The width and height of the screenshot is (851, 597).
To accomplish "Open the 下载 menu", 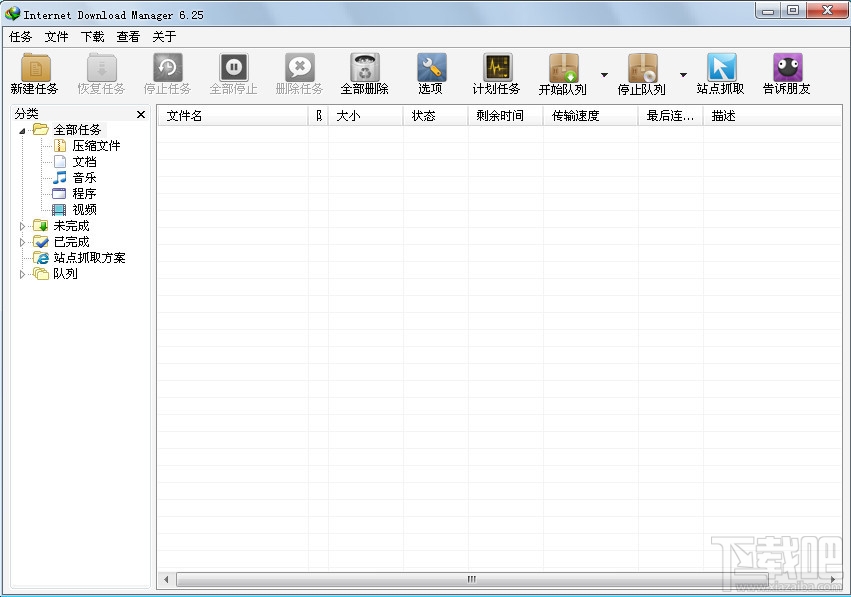I will (93, 35).
